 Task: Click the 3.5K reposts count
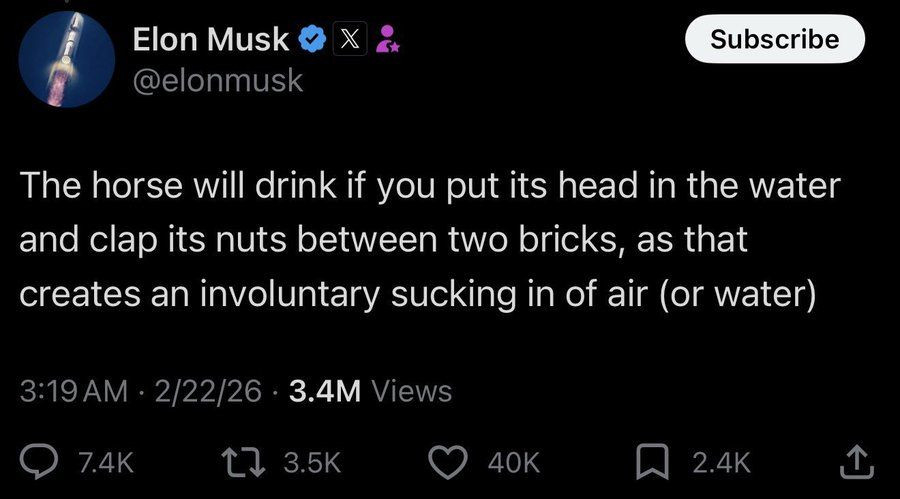[x=312, y=461]
